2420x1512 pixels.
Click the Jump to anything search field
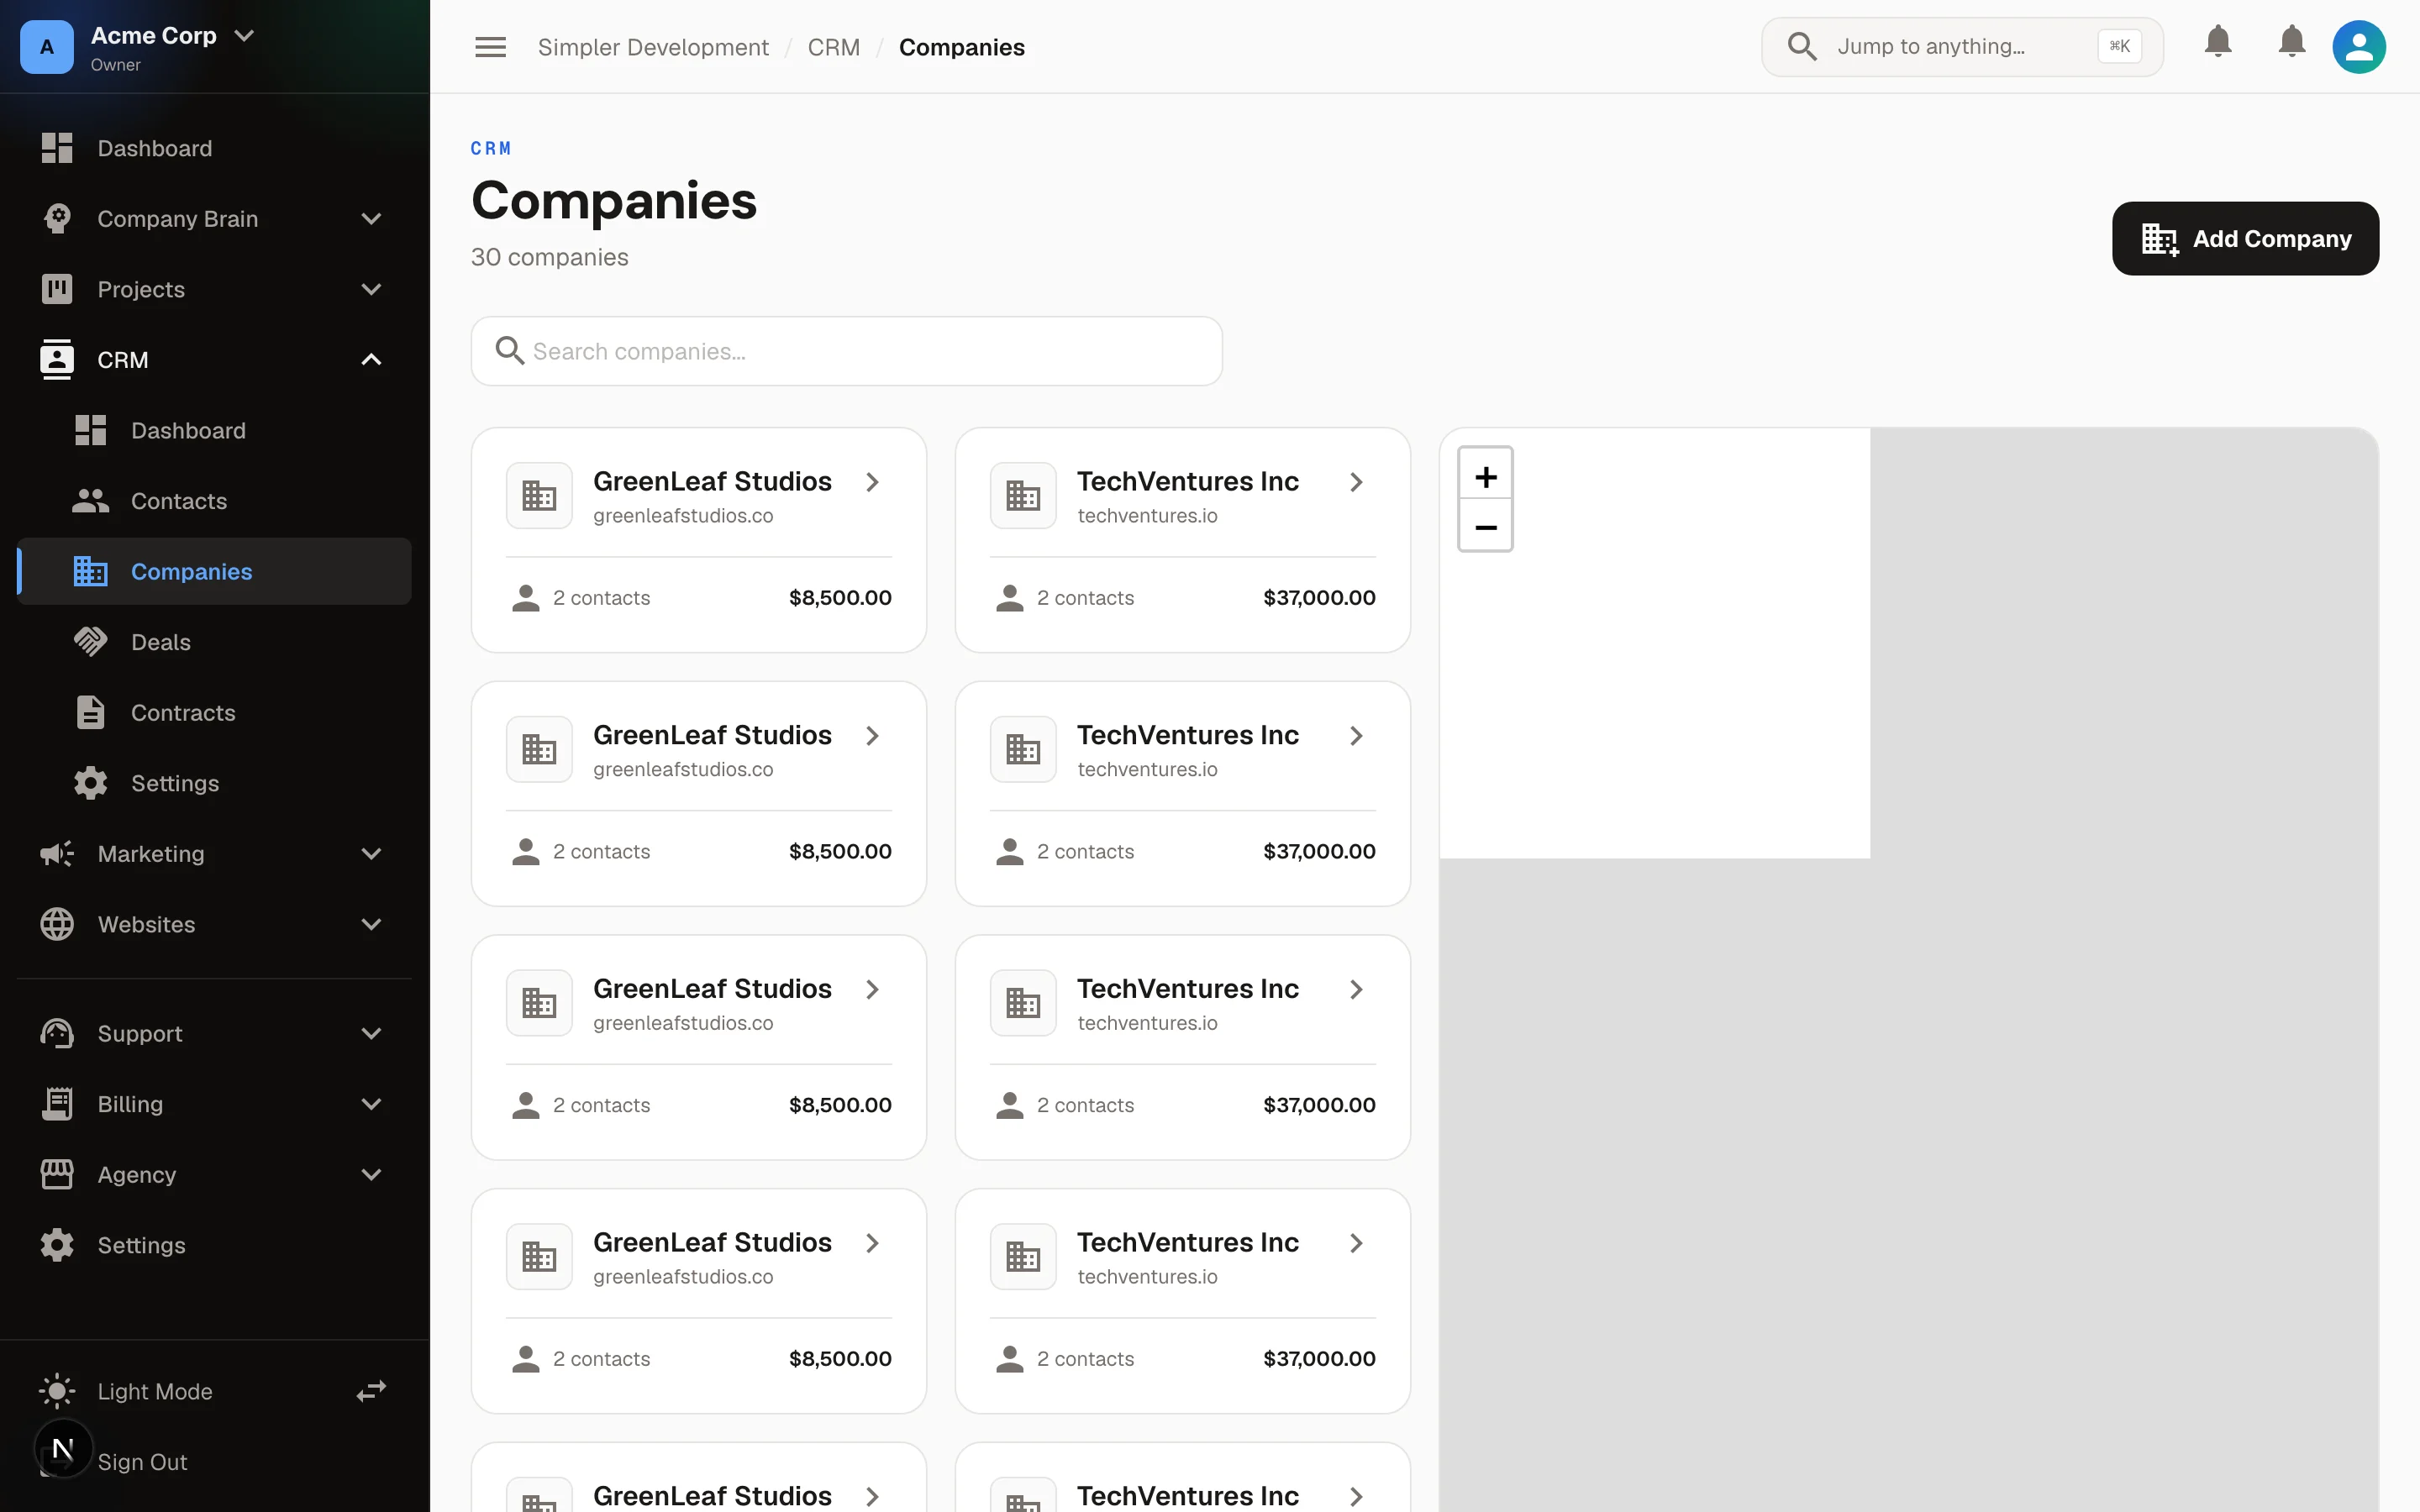click(1962, 47)
